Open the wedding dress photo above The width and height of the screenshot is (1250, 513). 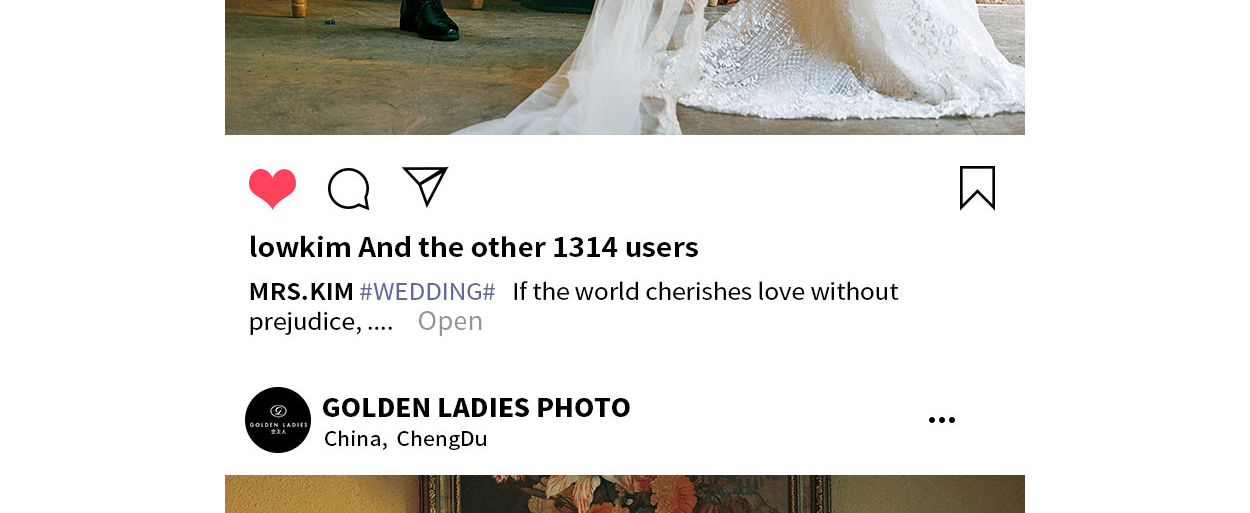tap(625, 67)
